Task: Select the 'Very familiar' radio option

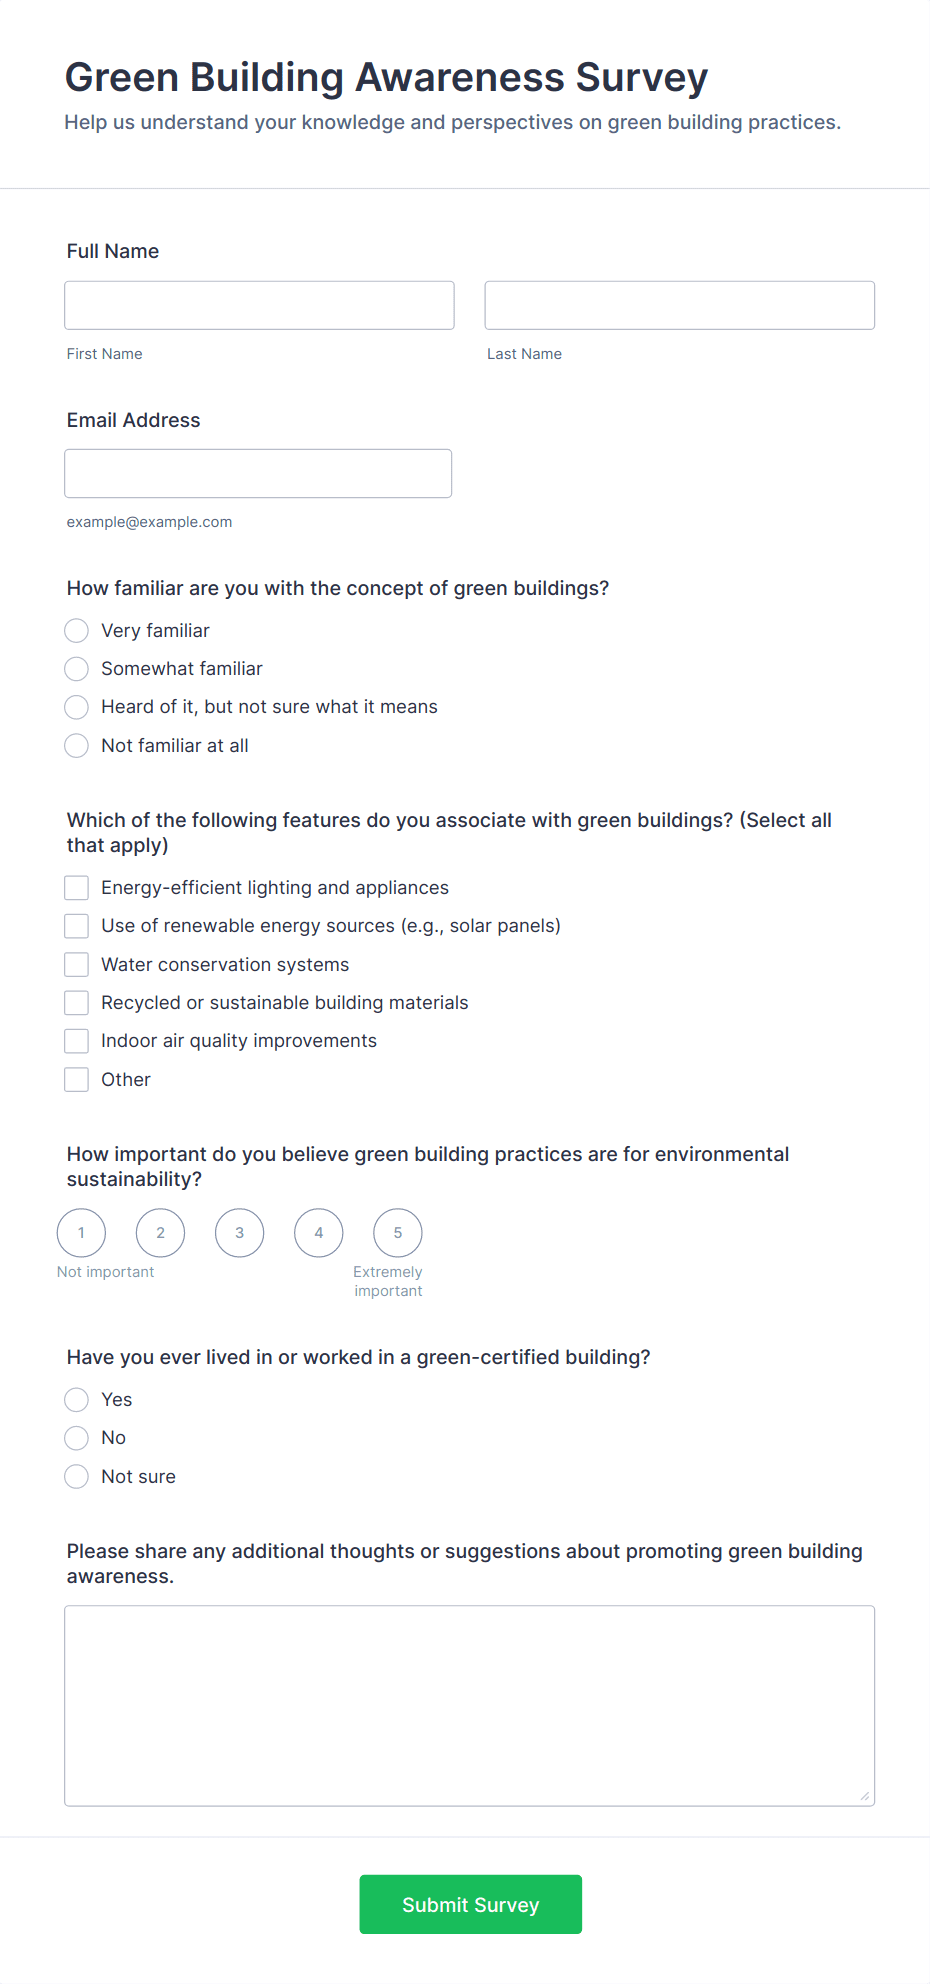Action: pos(76,630)
